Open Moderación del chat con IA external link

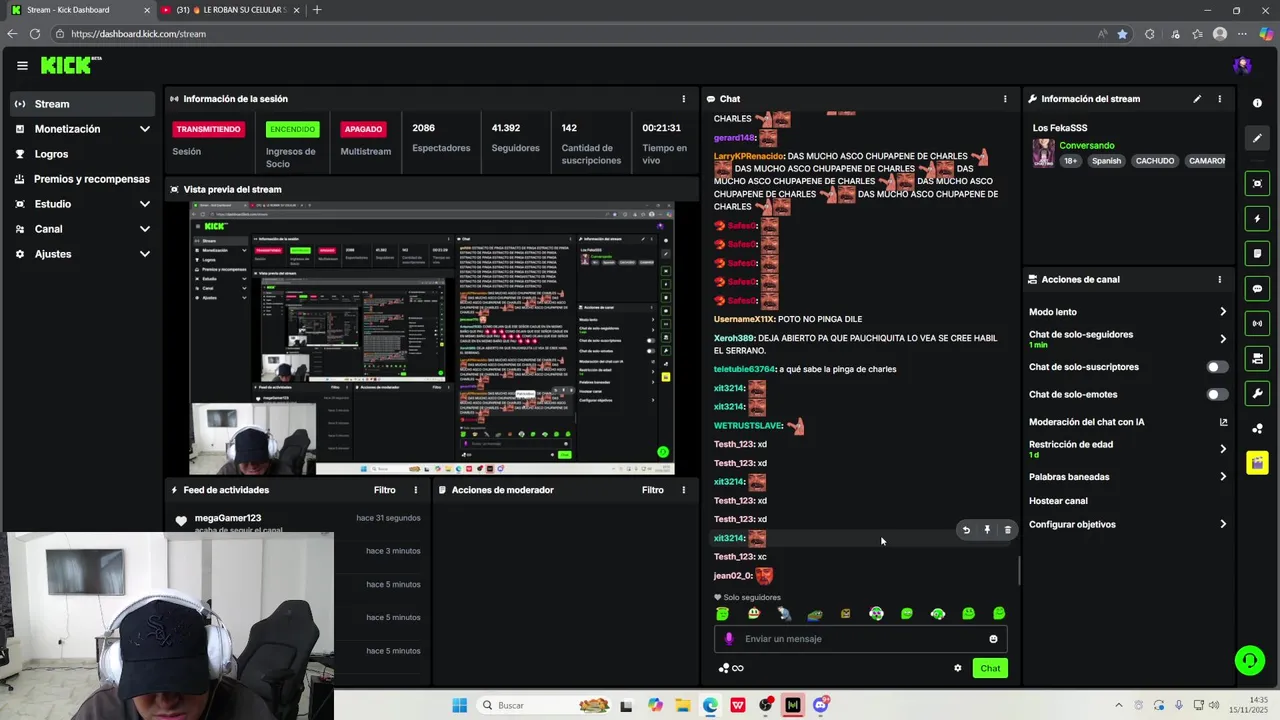coord(1222,422)
